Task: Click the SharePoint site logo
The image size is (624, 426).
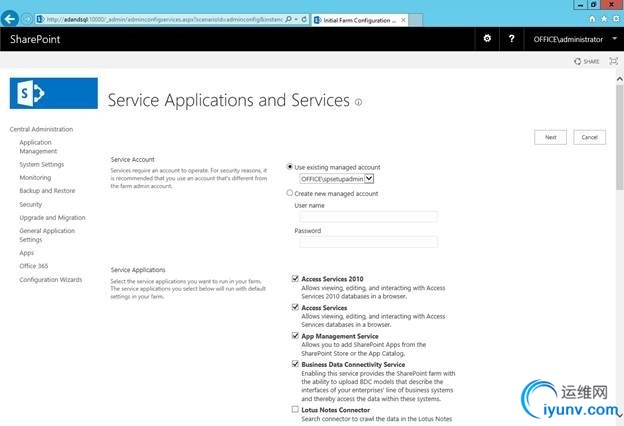Action: 54,93
